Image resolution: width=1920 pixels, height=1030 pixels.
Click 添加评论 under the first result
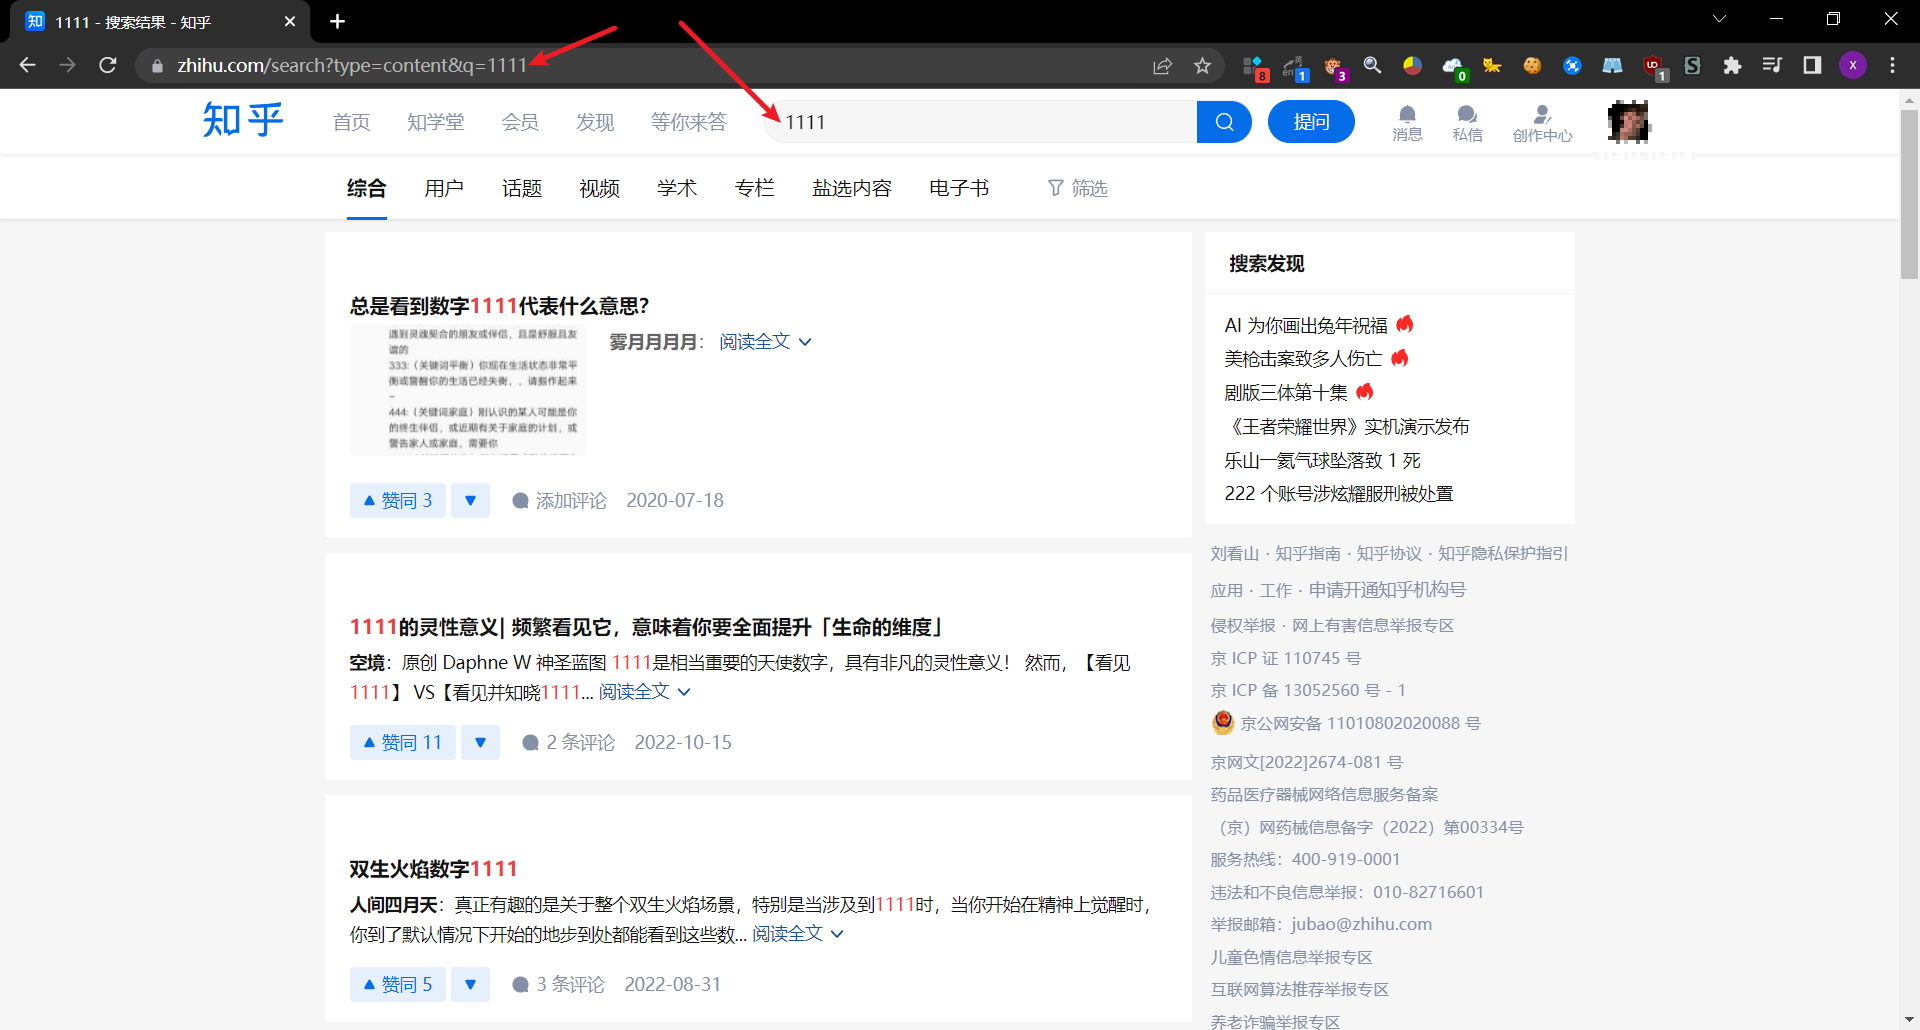click(x=560, y=500)
